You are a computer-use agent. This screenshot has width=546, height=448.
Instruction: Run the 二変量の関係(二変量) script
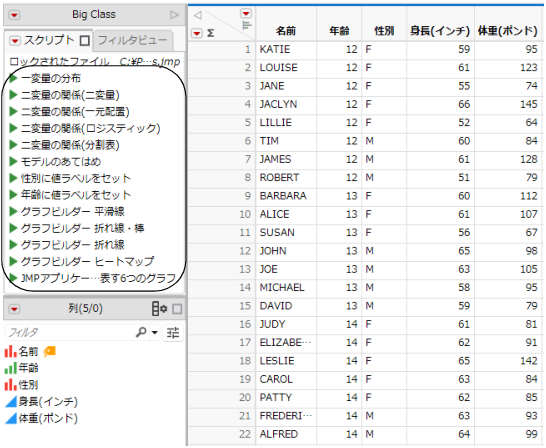pos(13,95)
